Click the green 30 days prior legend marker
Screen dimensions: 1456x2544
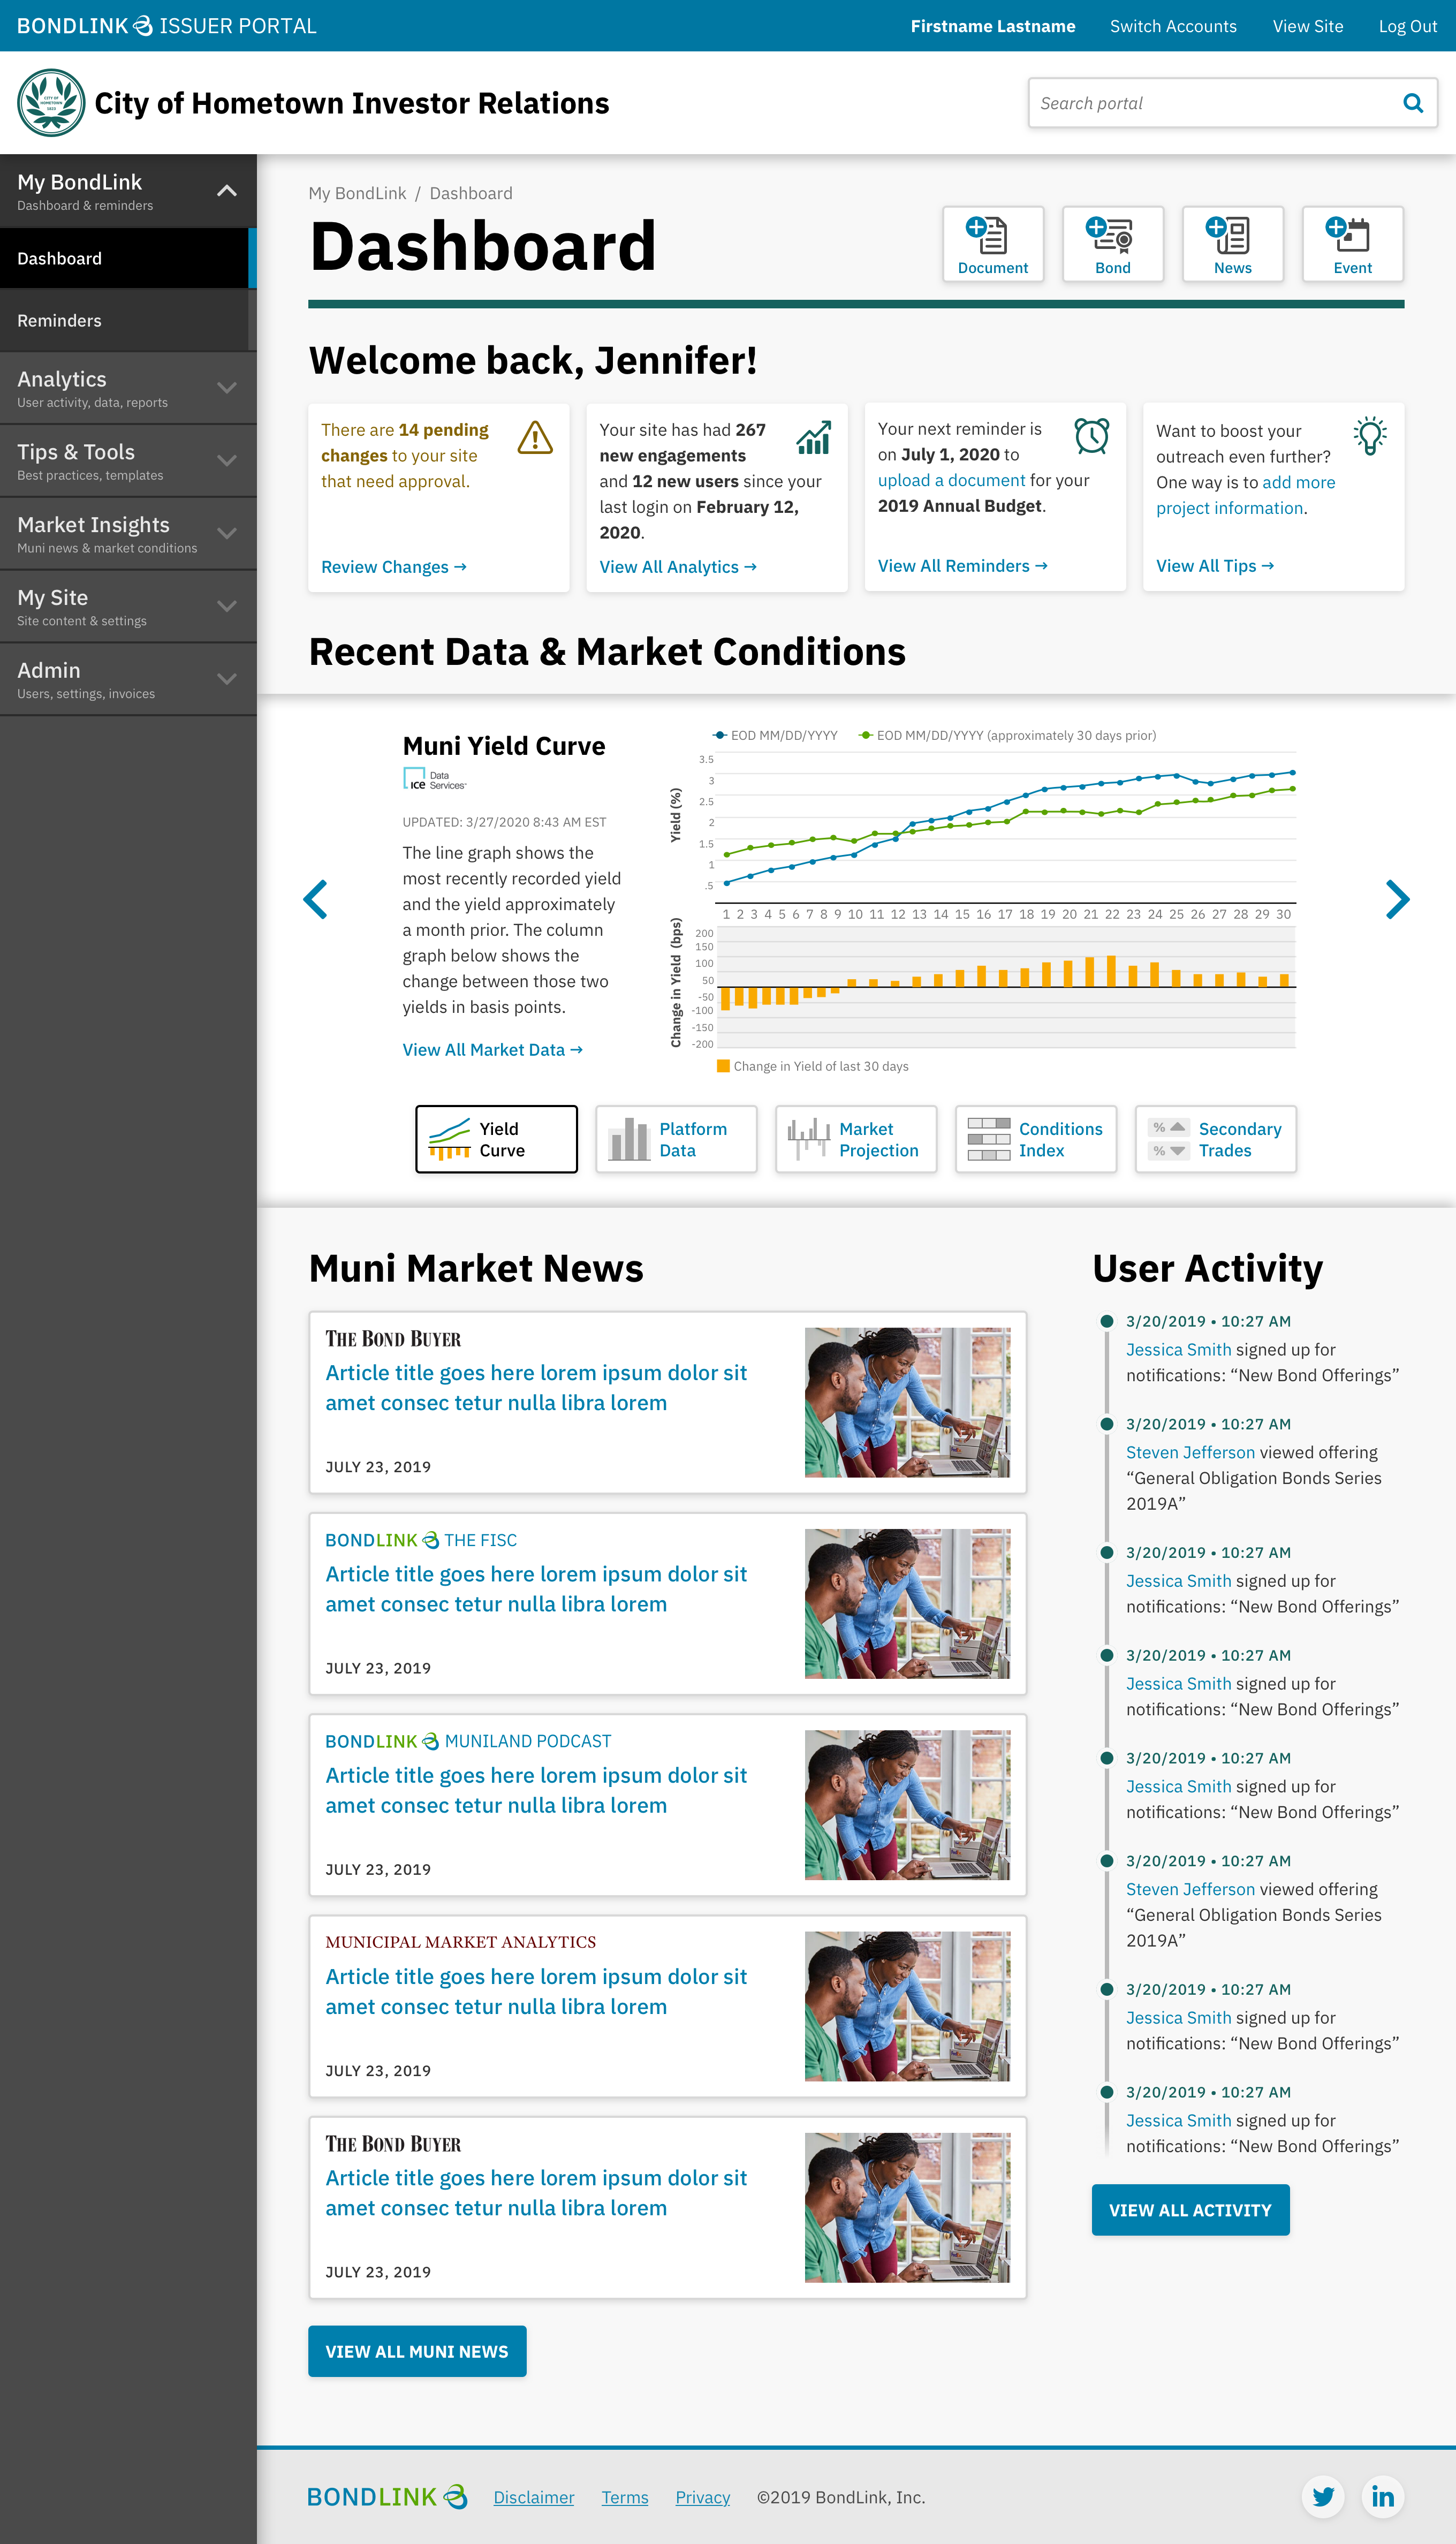pos(866,735)
